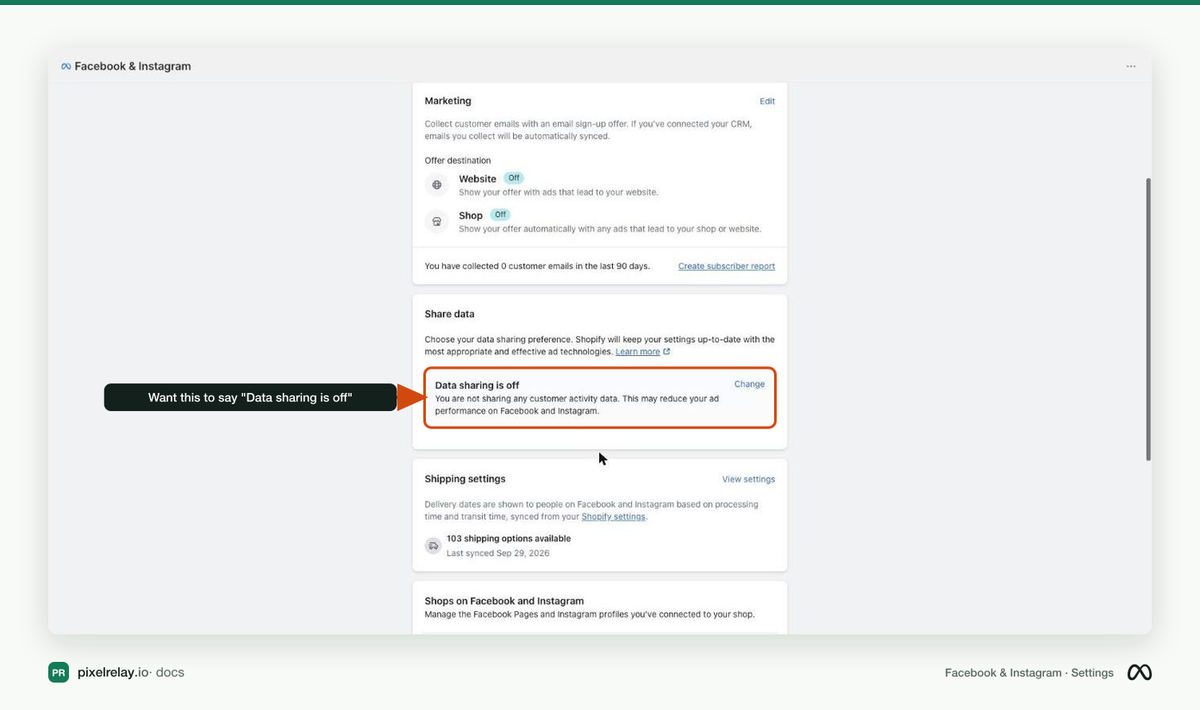Click the Off badge next to Shop
Image resolution: width=1200 pixels, height=710 pixels.
500,215
